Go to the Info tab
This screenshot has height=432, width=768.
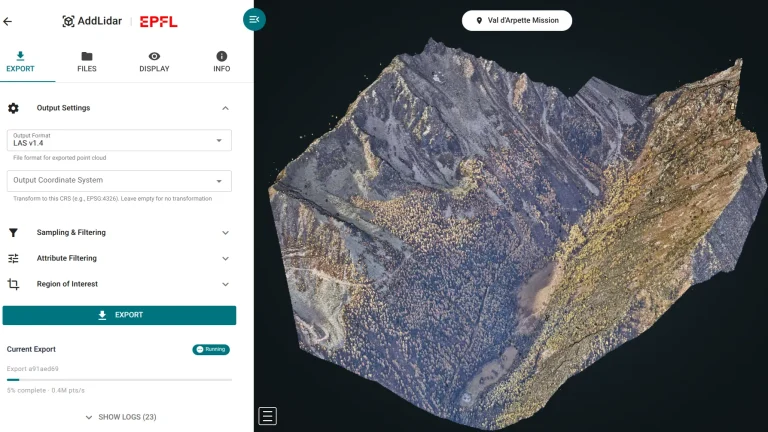[221, 62]
